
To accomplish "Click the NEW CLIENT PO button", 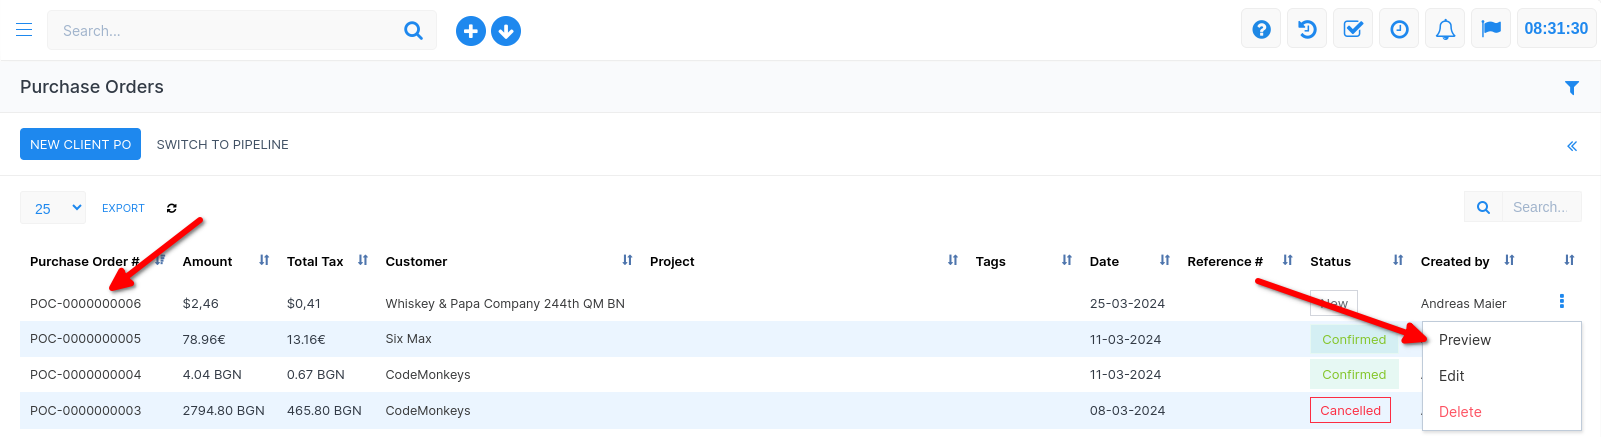I will (80, 144).
